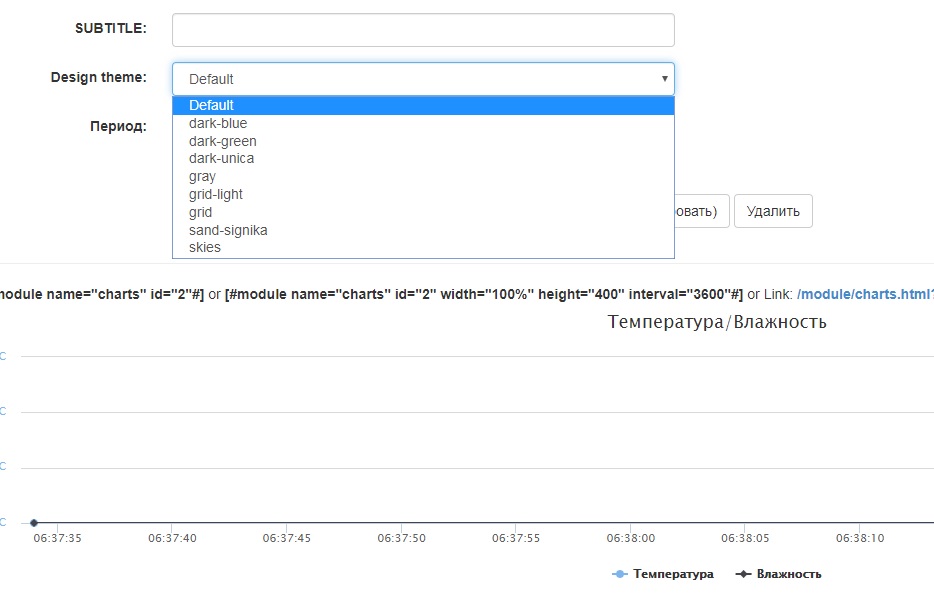The image size is (934, 608).
Task: Choose the dark-blue theme option
Action: (218, 123)
